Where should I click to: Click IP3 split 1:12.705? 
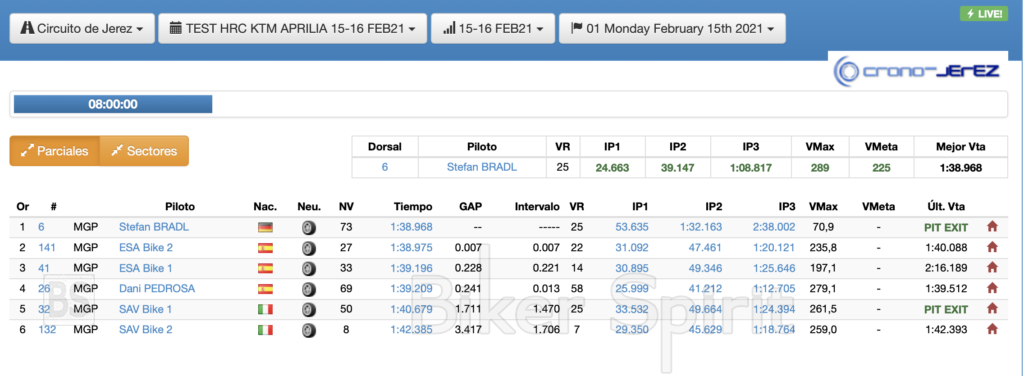click(774, 288)
